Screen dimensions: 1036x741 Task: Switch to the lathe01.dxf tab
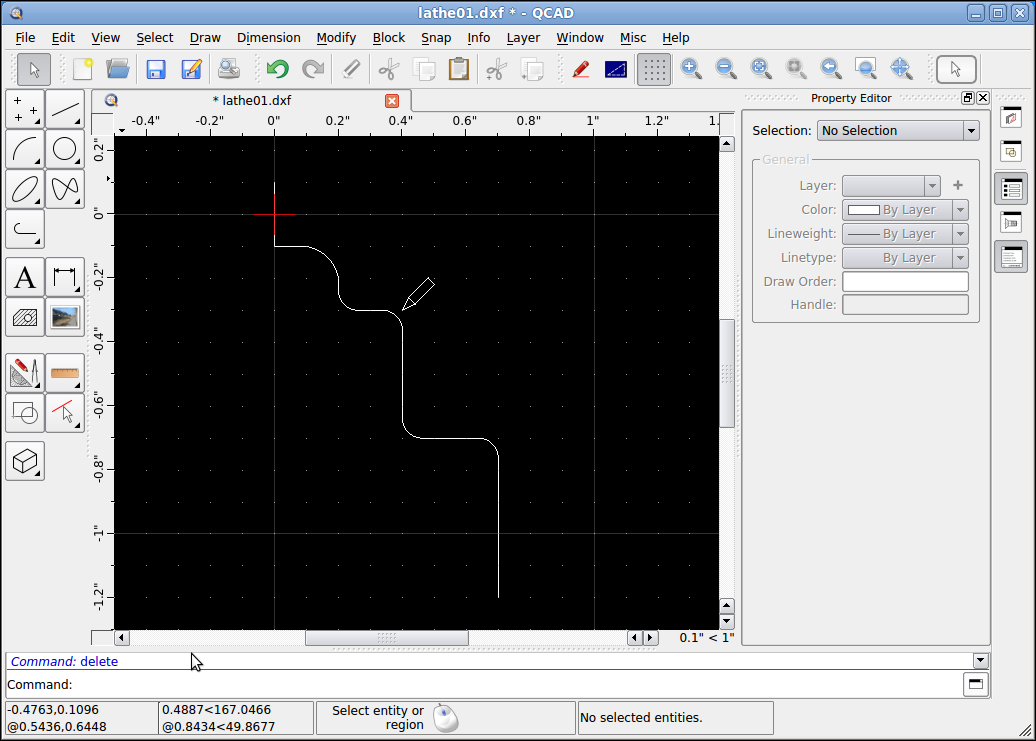[x=251, y=100]
